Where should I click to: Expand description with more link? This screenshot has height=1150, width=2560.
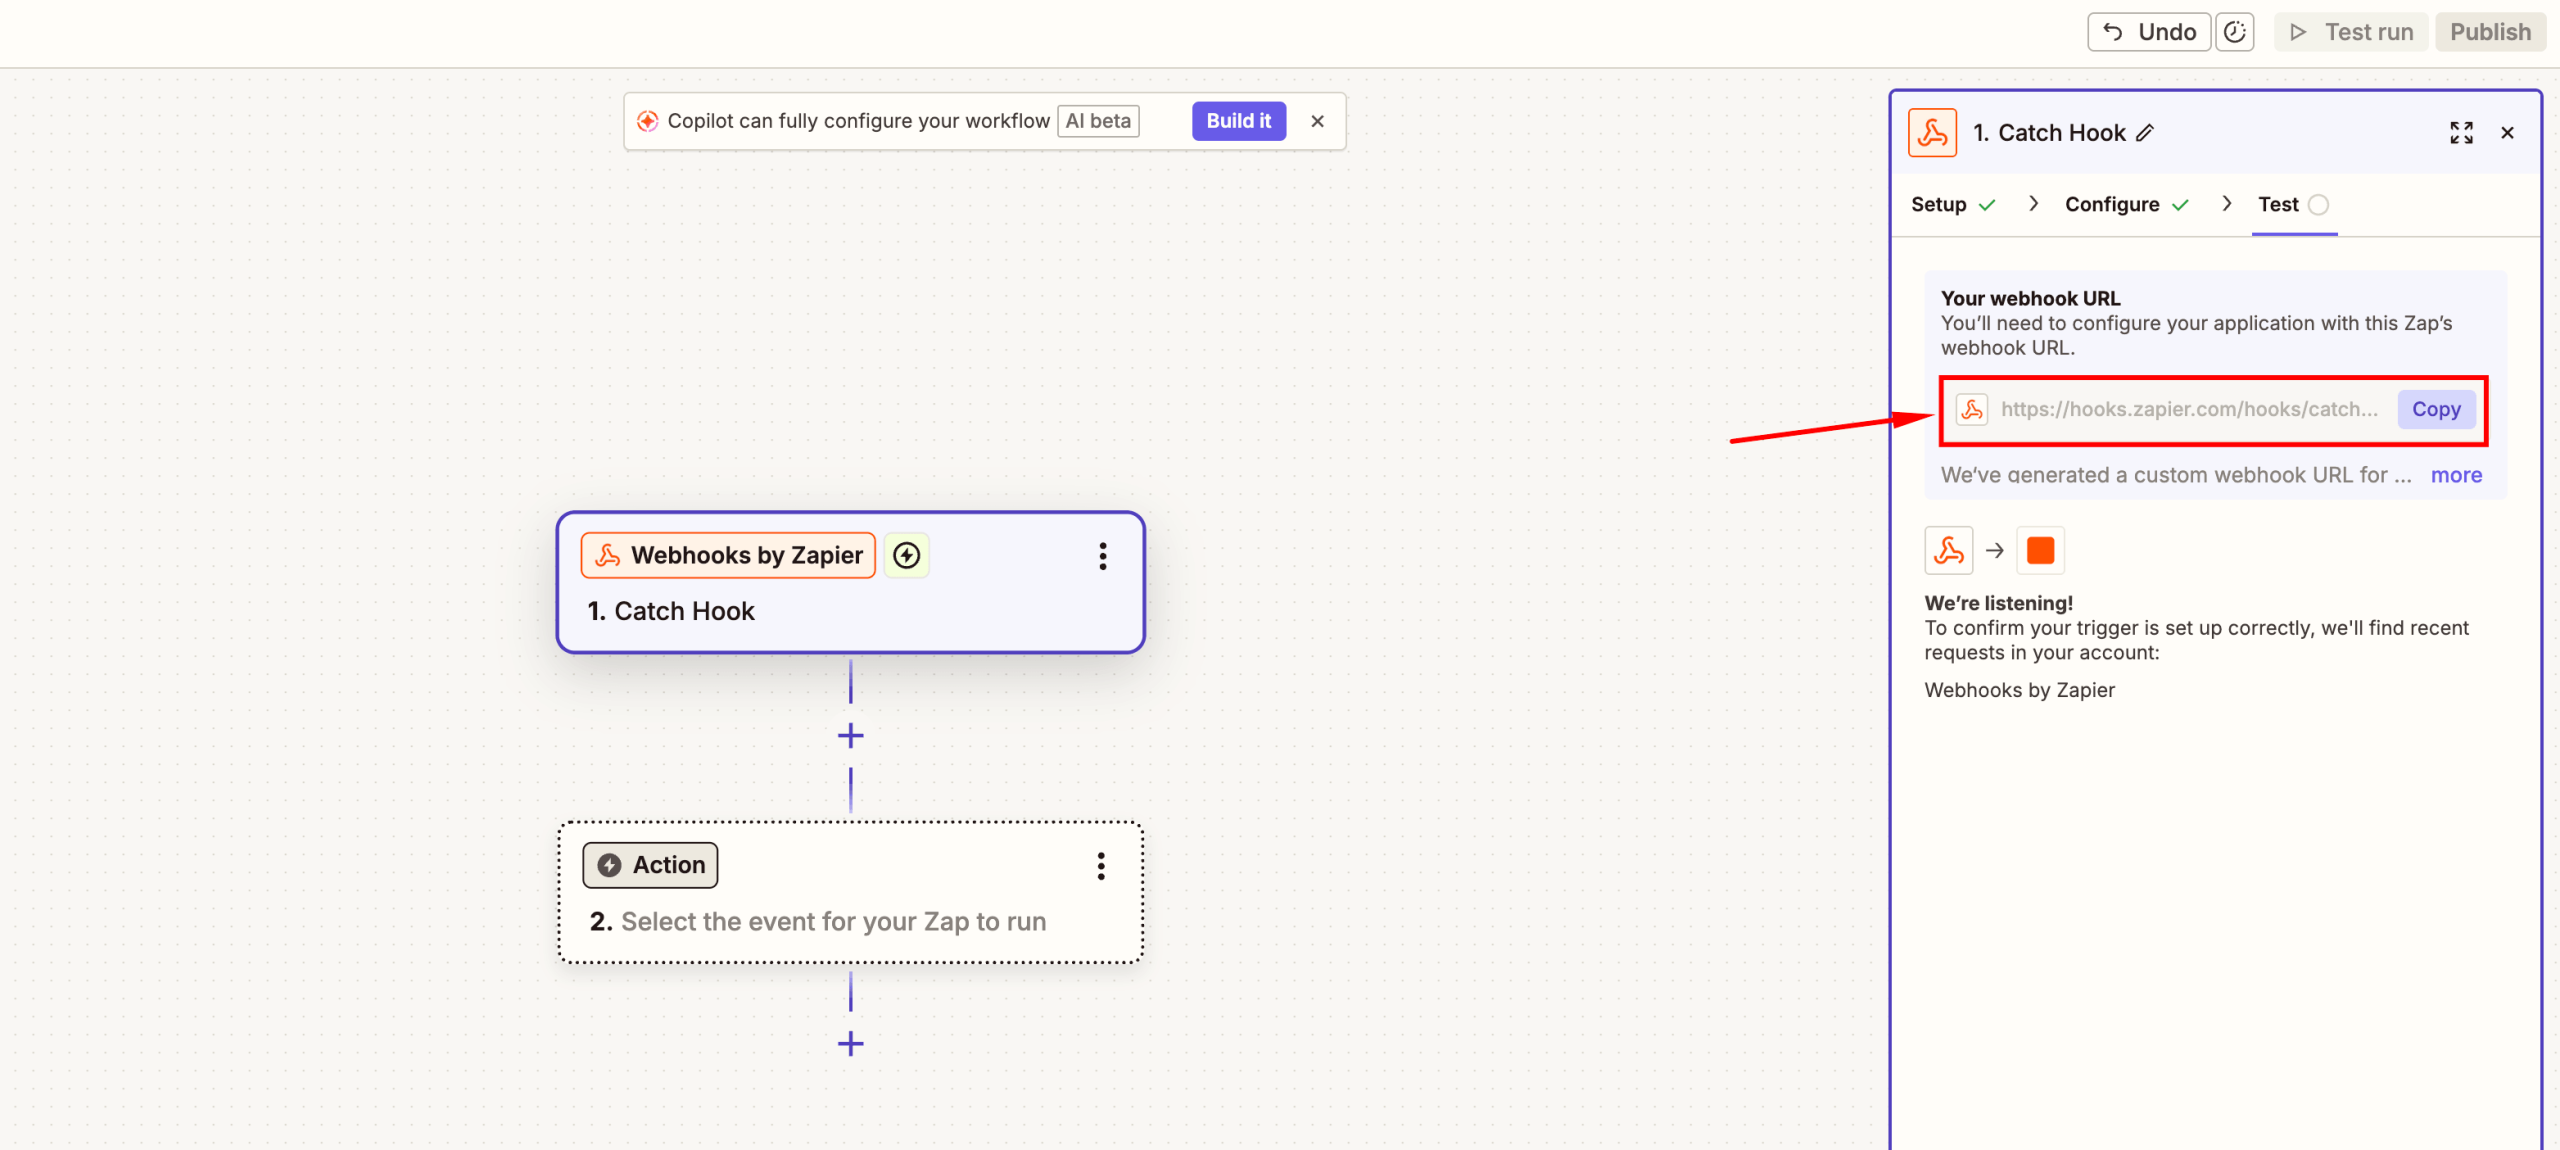(2456, 475)
